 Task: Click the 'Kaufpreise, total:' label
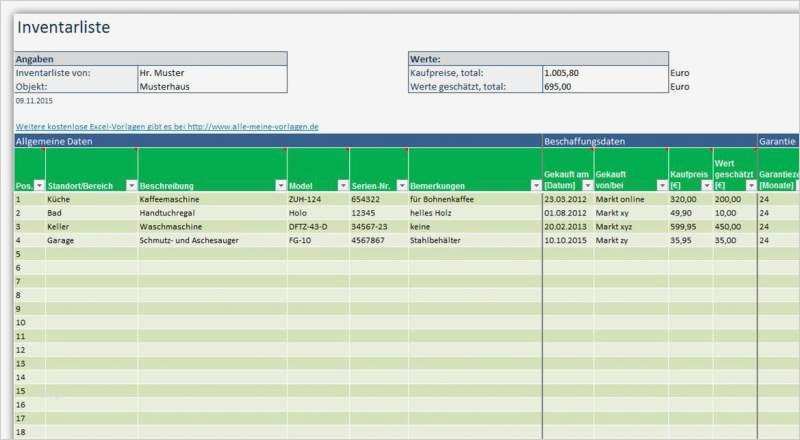tap(476, 73)
